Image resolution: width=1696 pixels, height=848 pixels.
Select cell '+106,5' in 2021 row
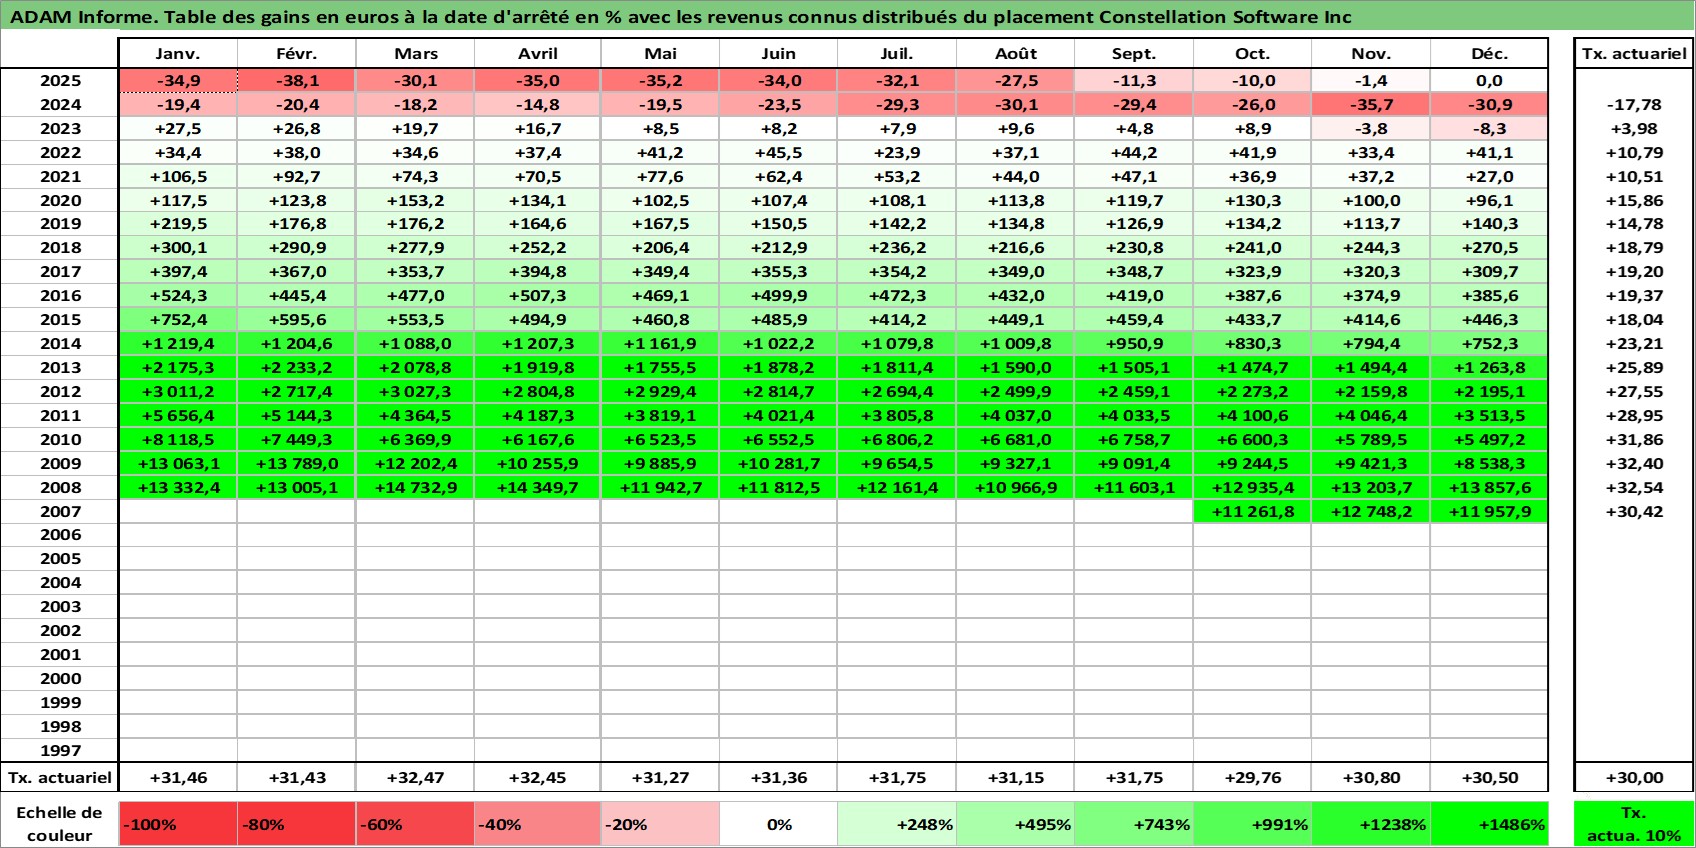point(178,177)
